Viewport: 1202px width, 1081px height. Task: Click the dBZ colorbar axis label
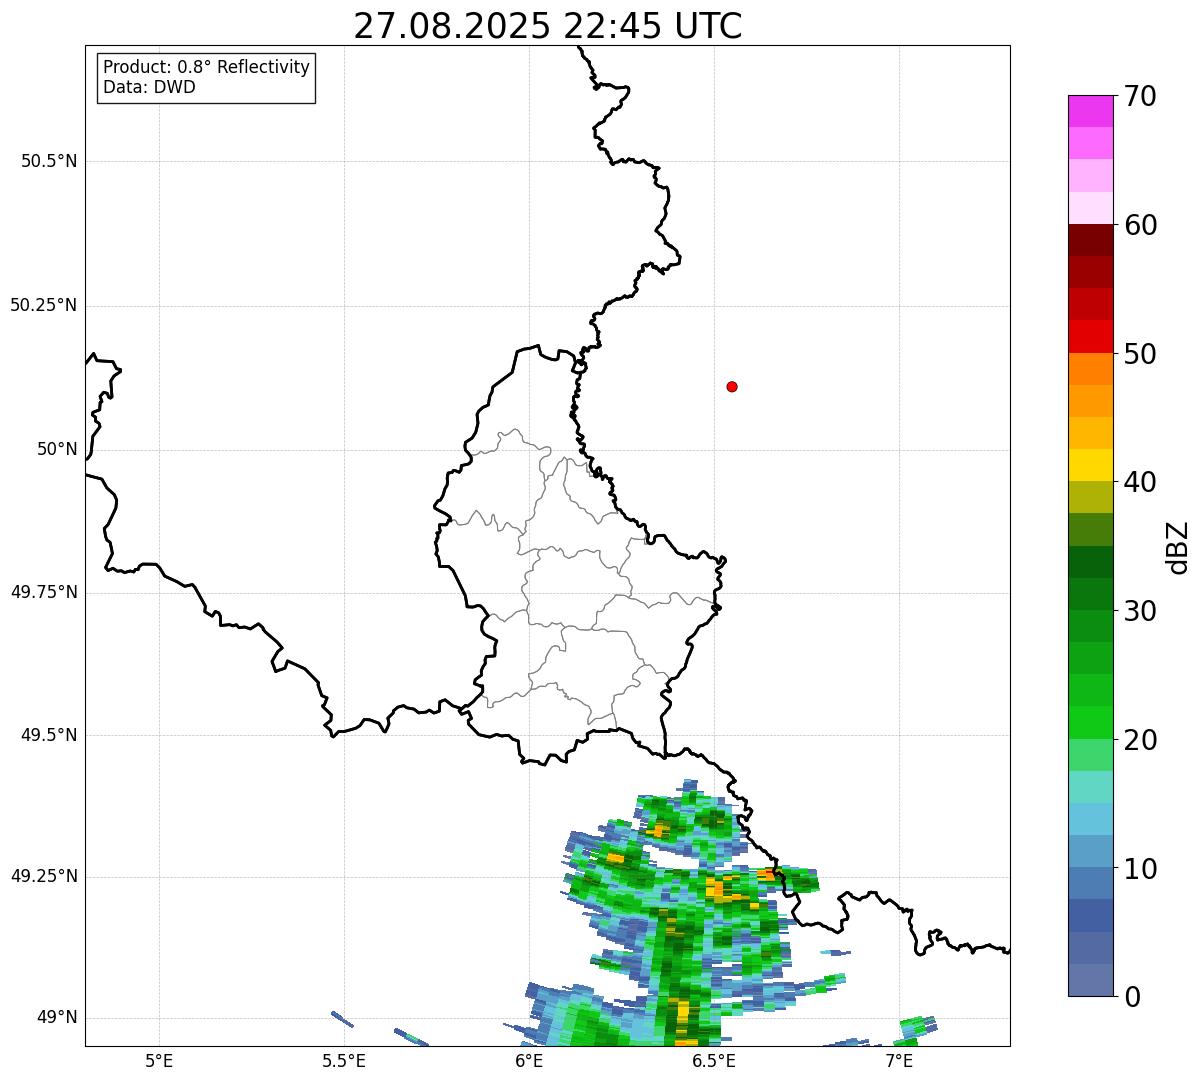click(1178, 547)
